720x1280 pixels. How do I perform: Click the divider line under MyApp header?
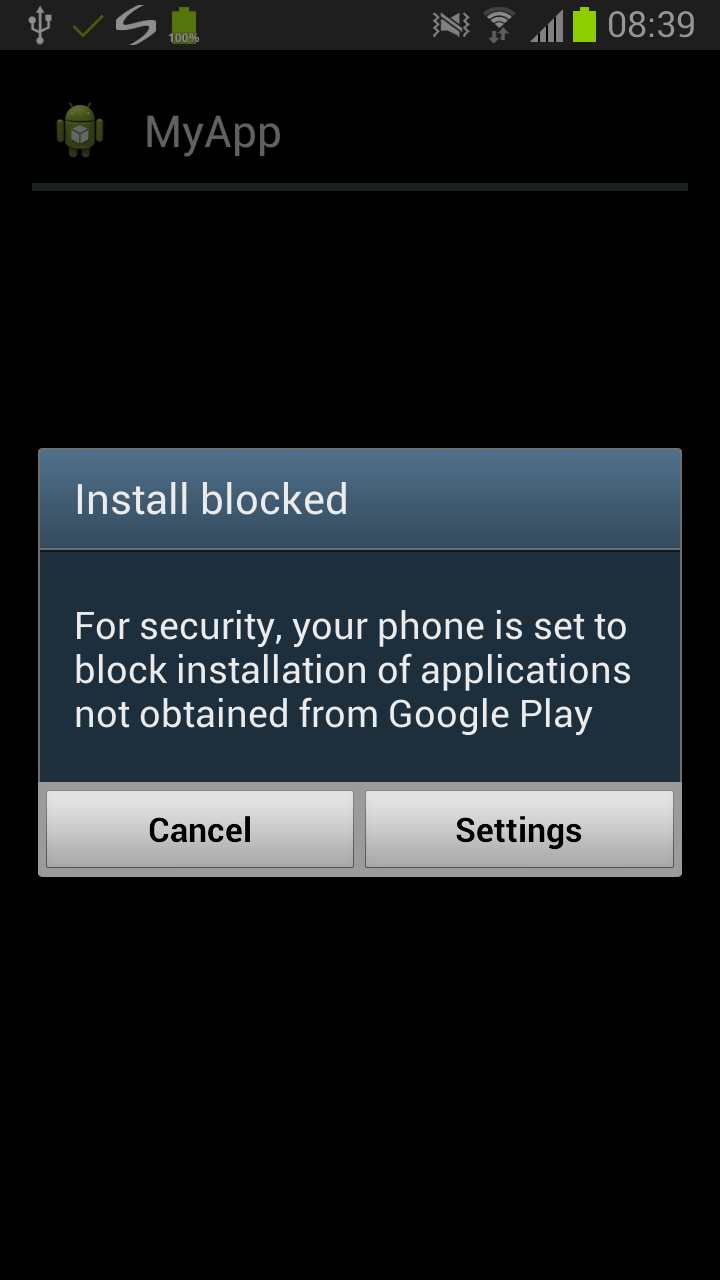pyautogui.click(x=360, y=187)
